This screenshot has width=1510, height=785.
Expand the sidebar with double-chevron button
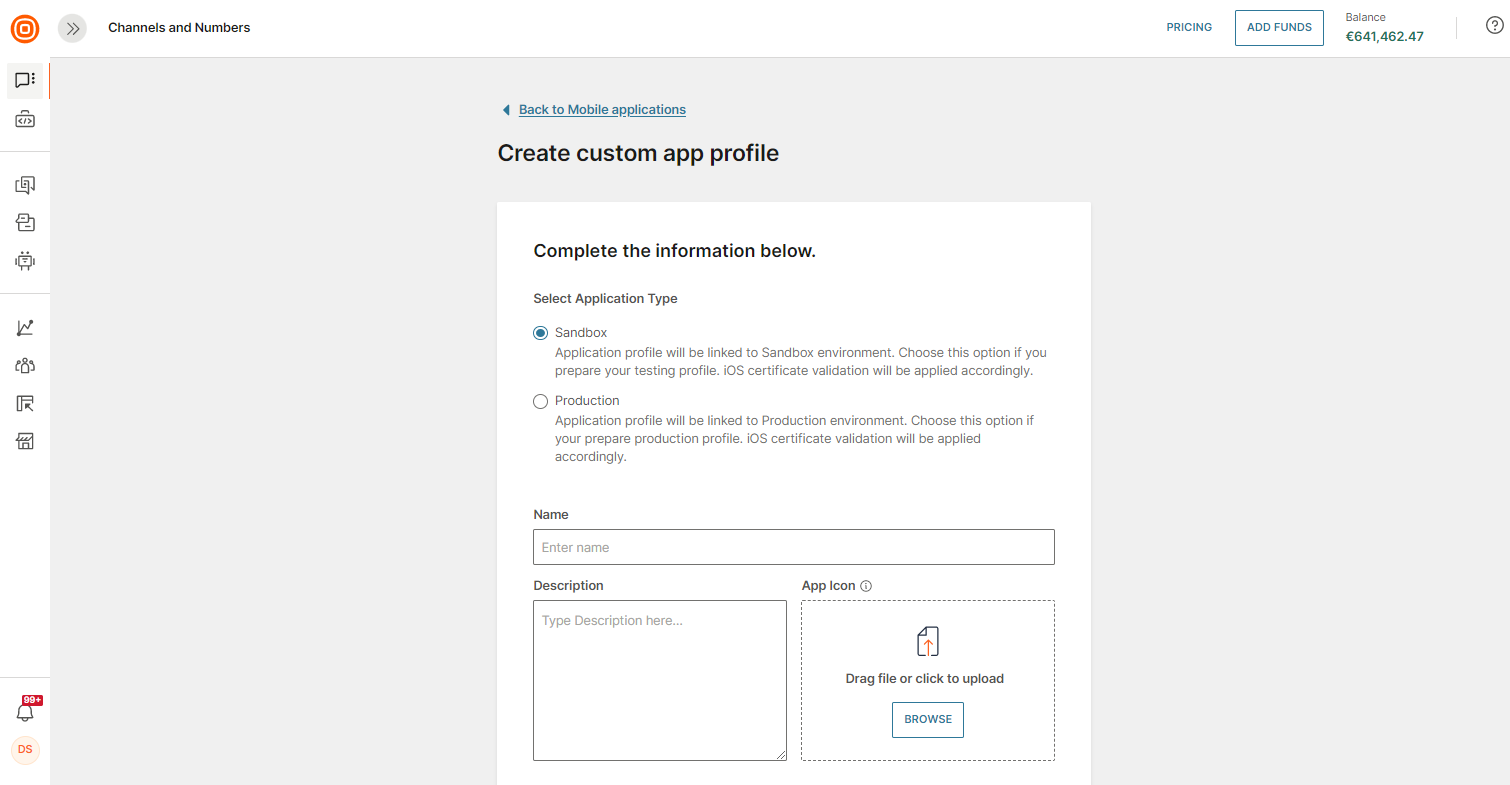(72, 29)
